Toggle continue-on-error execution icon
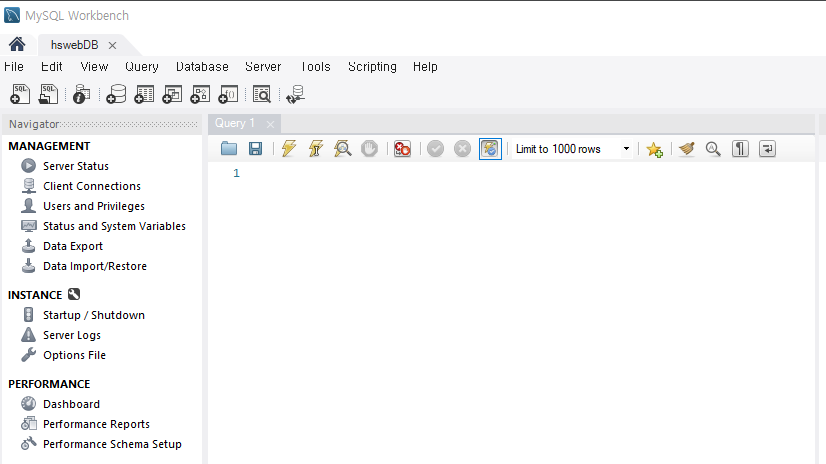This screenshot has width=826, height=464. 402,149
